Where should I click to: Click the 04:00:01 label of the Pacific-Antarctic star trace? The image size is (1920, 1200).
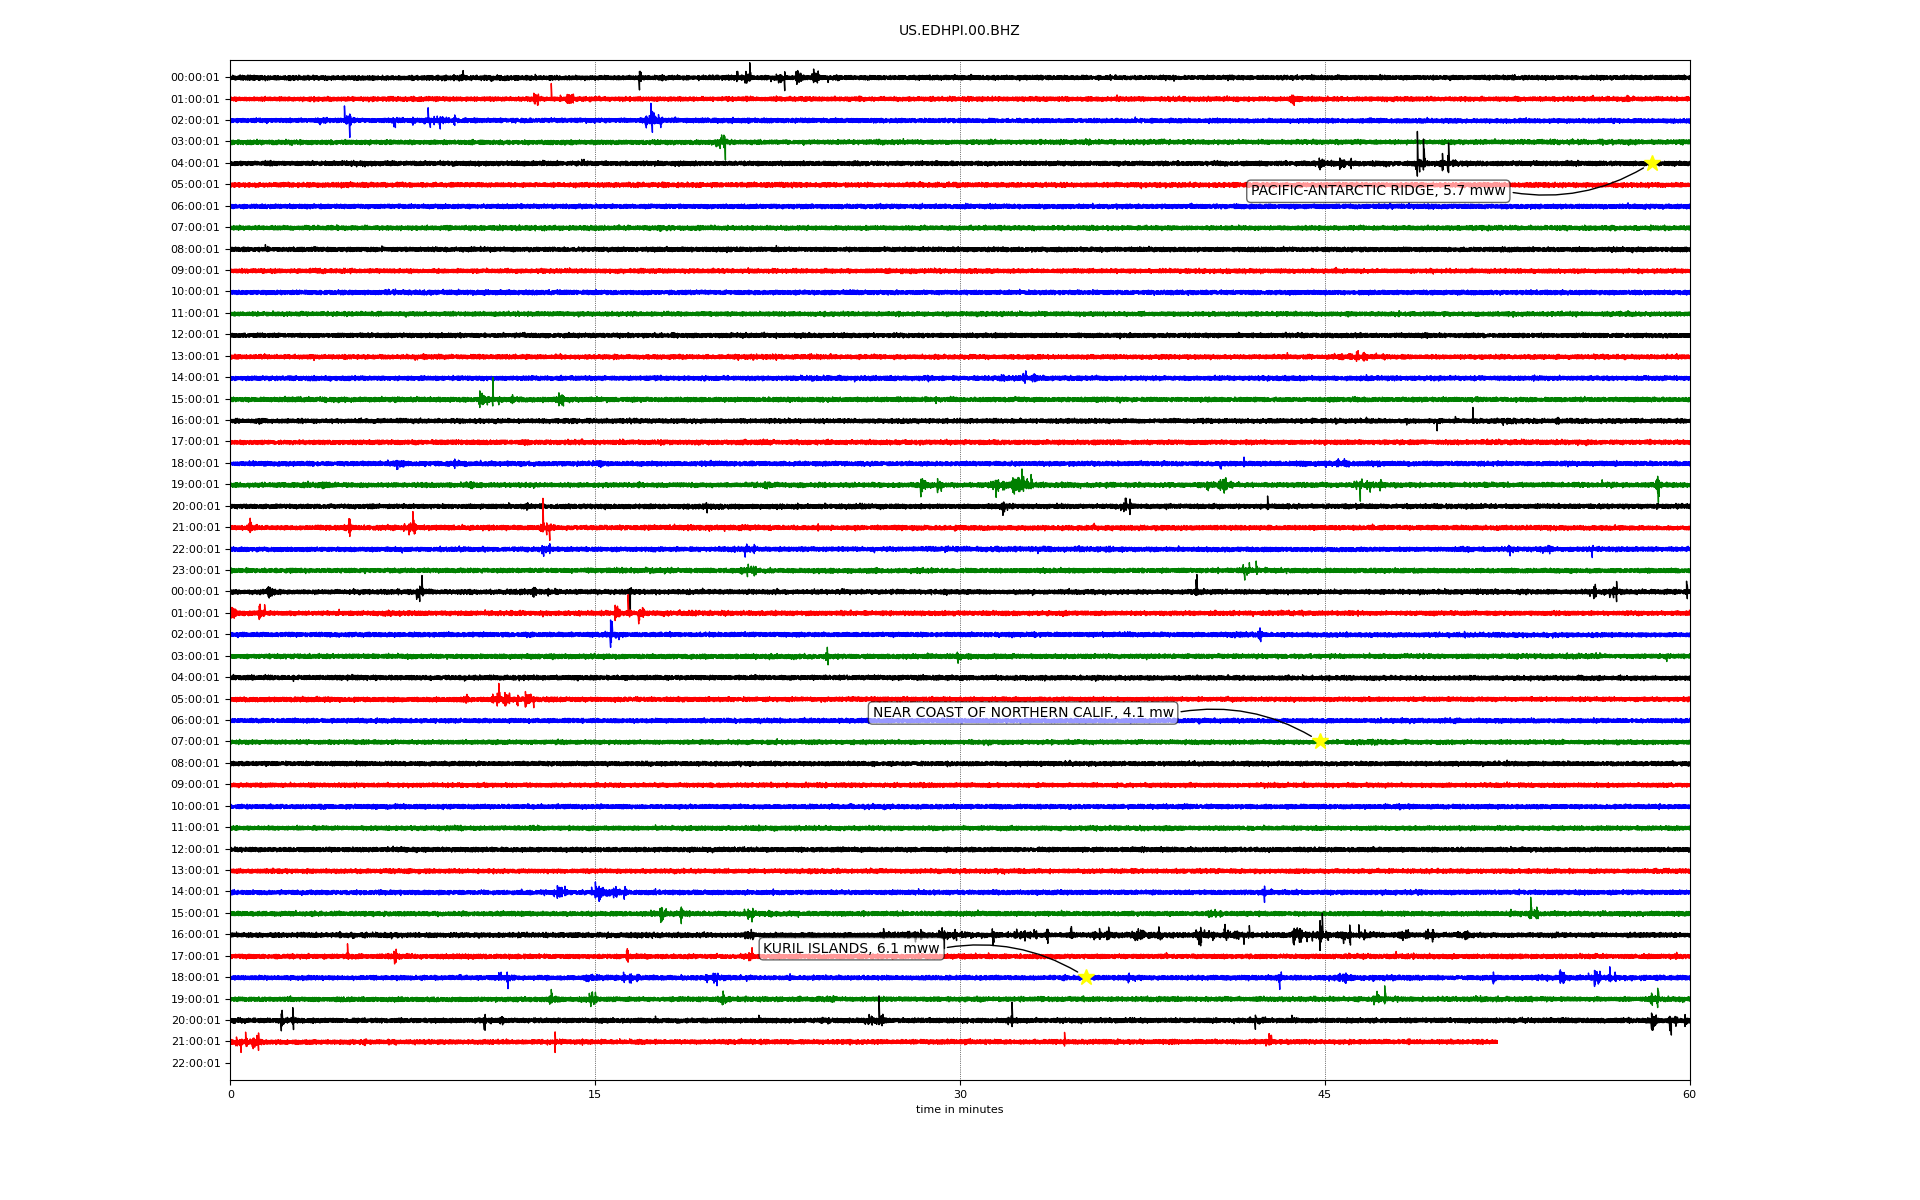(195, 164)
